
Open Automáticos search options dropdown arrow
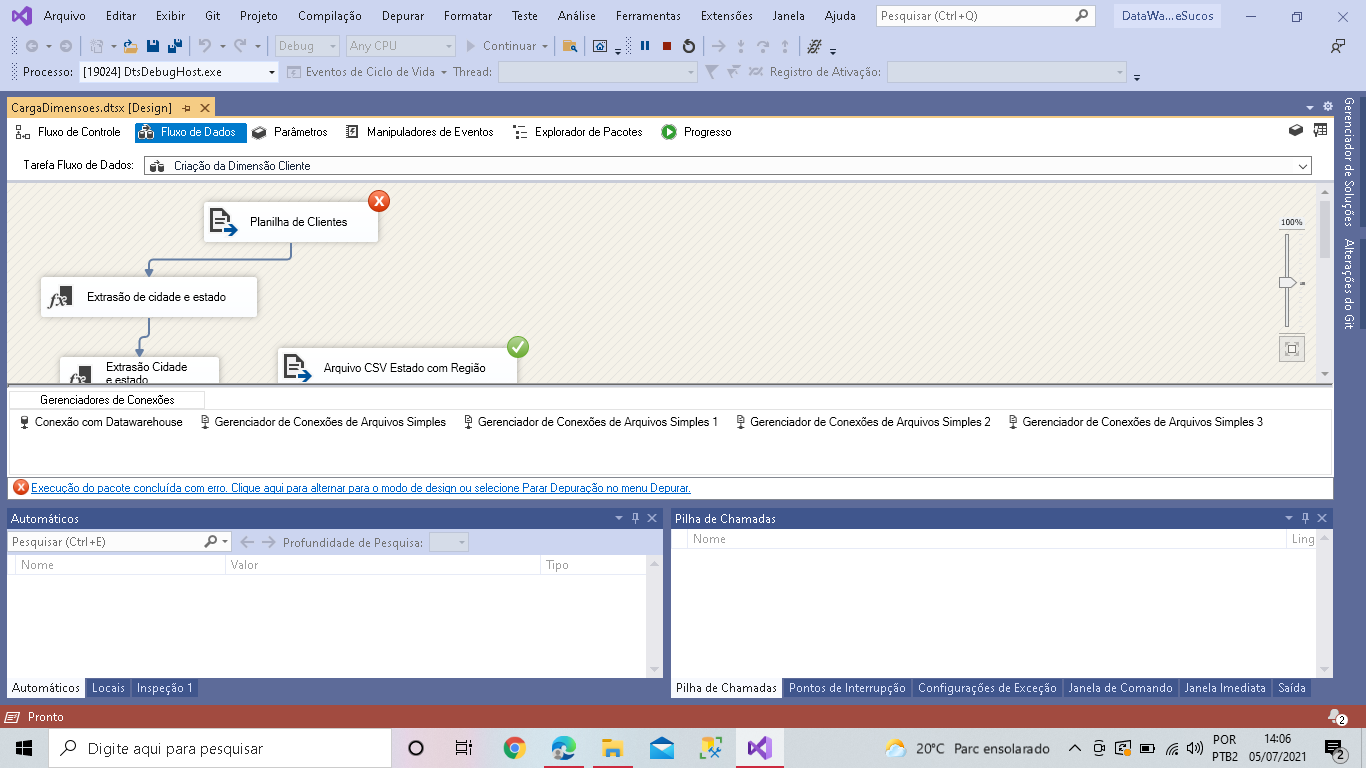[x=226, y=542]
